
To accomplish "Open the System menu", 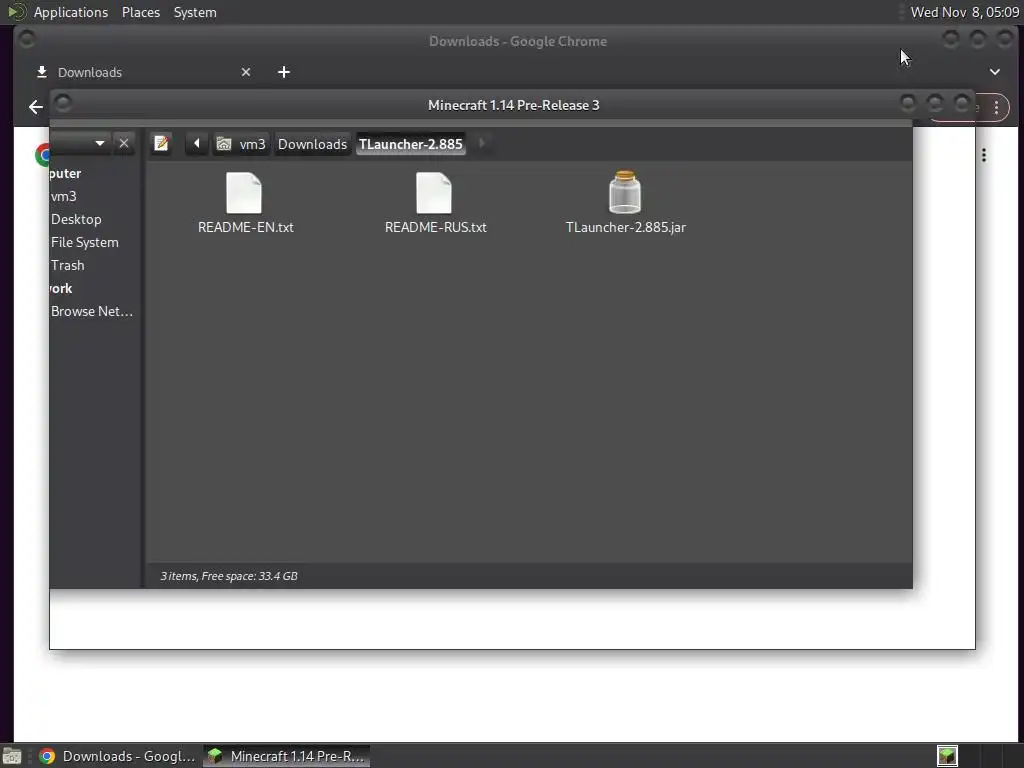I will pyautogui.click(x=195, y=12).
